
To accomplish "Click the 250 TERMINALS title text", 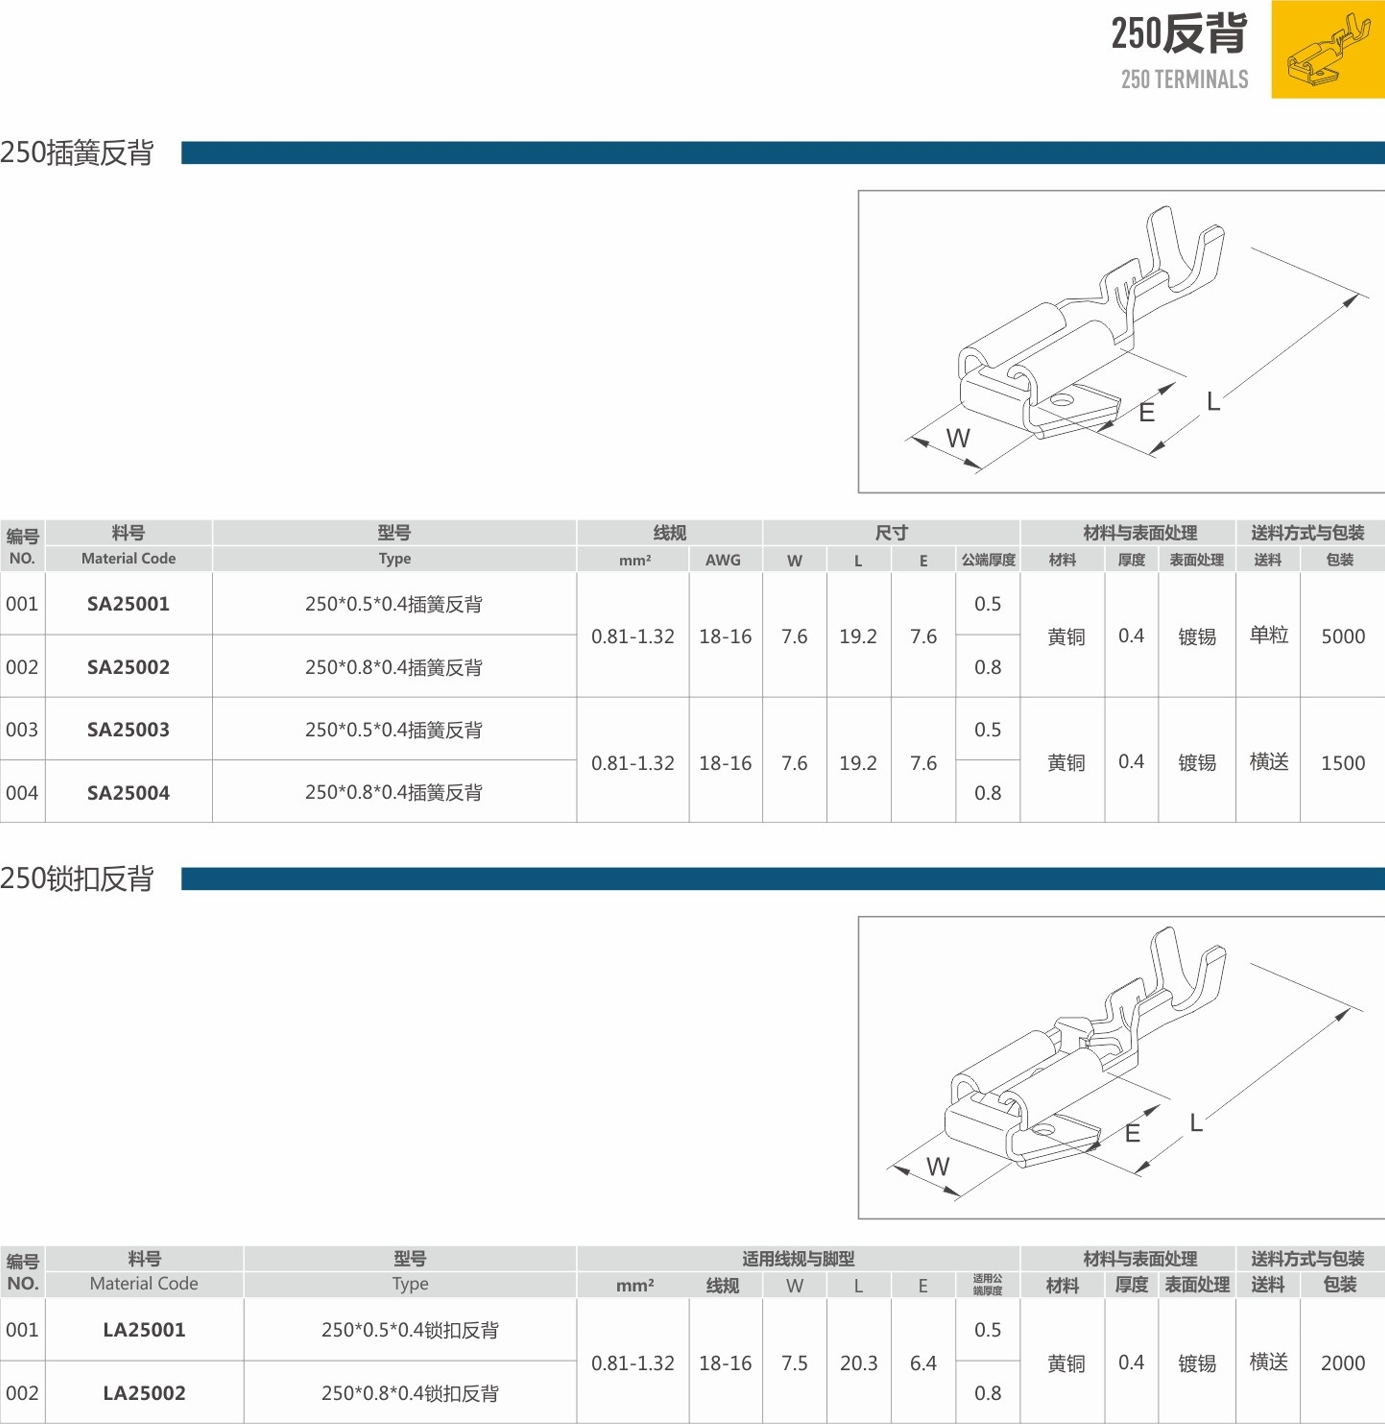I will tap(1184, 80).
